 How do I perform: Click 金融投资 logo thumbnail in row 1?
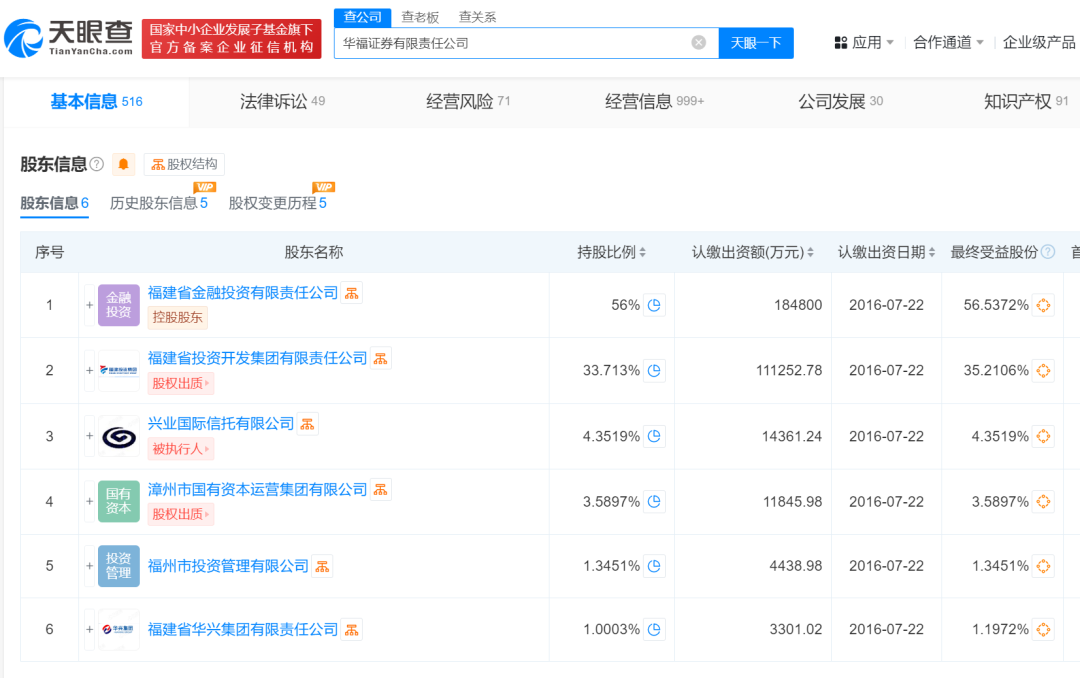[118, 305]
